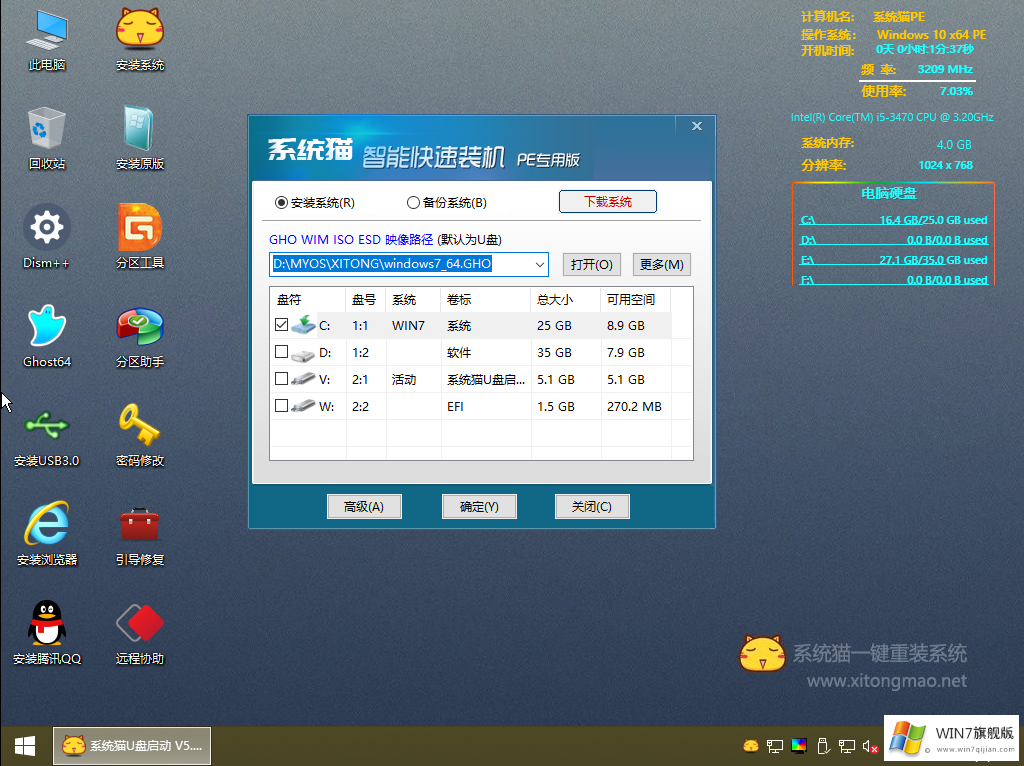The height and width of the screenshot is (766, 1024).
Task: Click 系统猫U盘启... volume label cell
Action: point(486,379)
